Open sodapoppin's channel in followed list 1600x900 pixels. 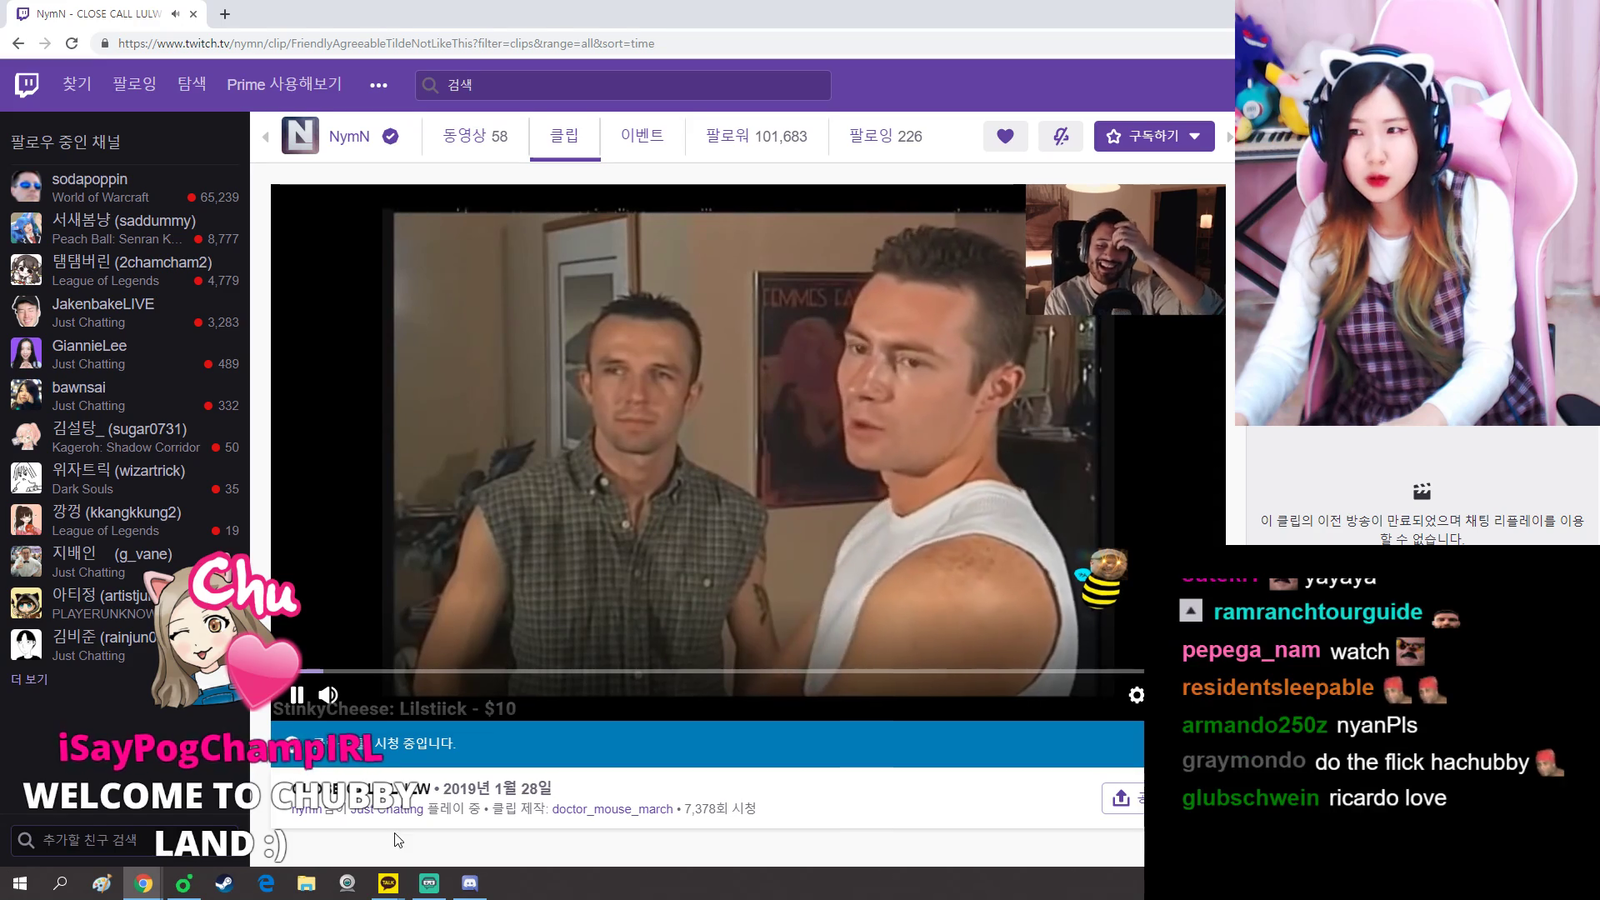click(125, 187)
